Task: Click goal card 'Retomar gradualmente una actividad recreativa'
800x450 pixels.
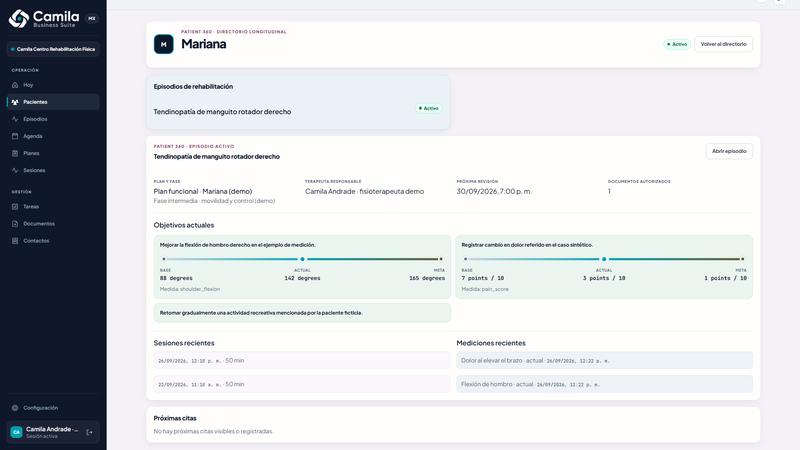Action: click(302, 313)
